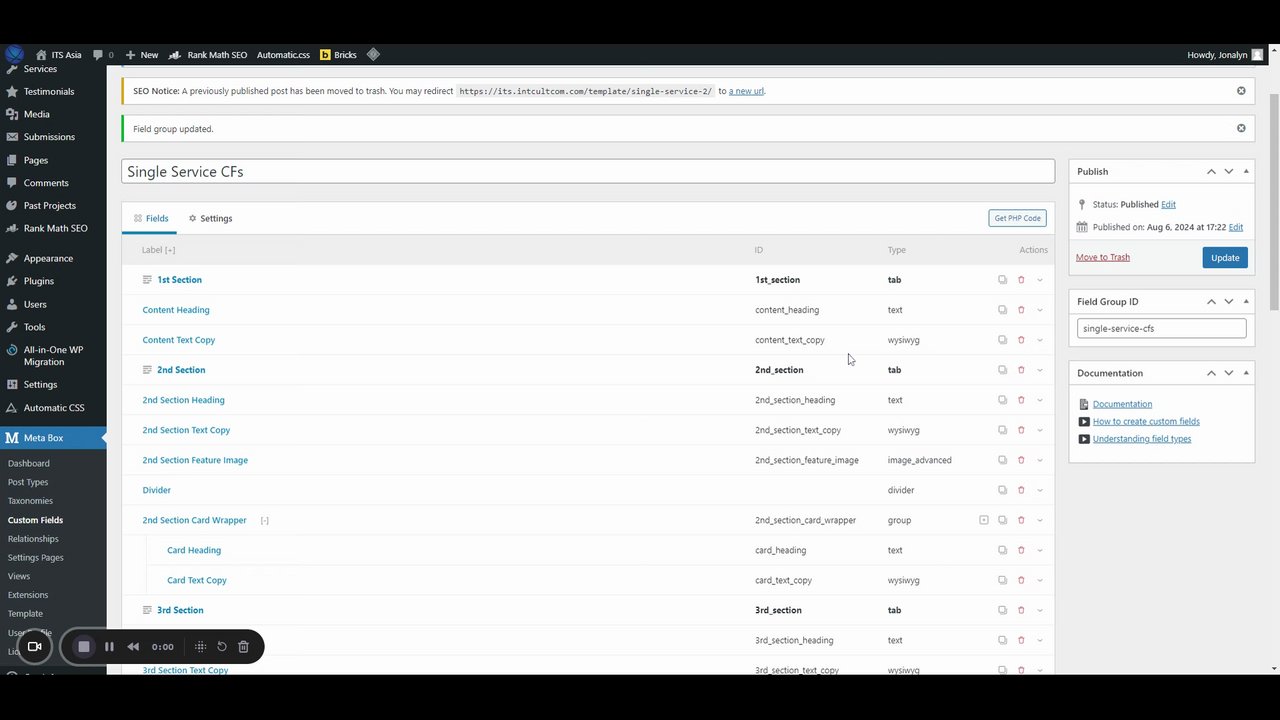
Task: Expand Content Text Copy field options
Action: [x=1040, y=340]
